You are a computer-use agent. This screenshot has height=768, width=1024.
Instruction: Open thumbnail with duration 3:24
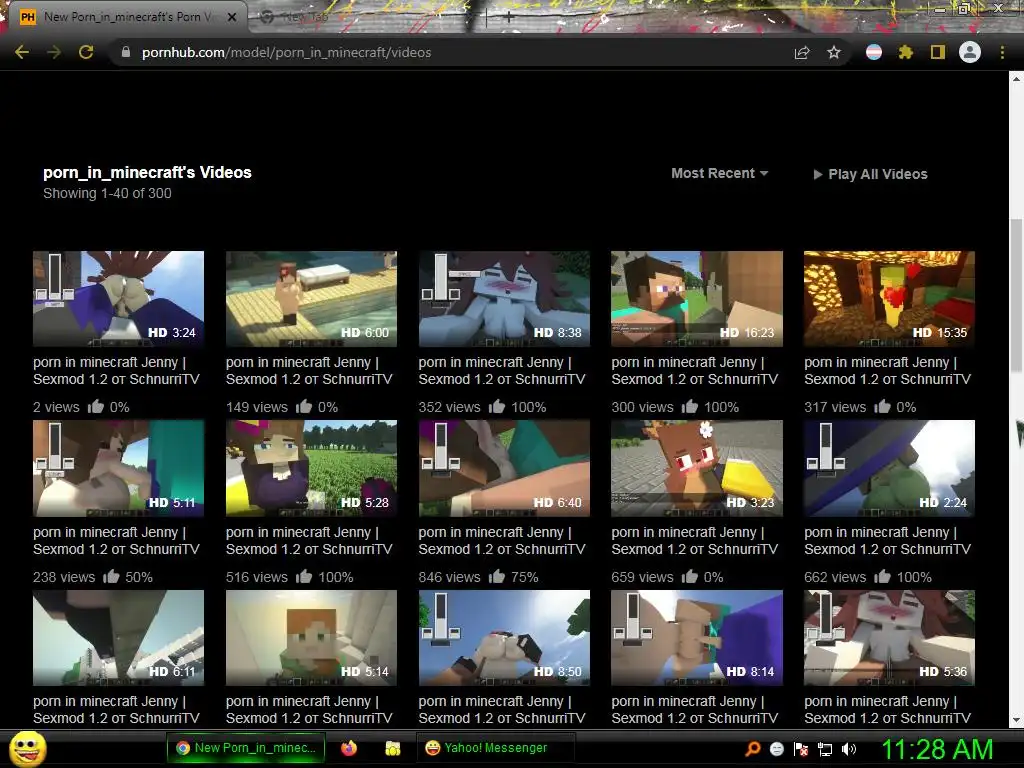[x=118, y=299]
